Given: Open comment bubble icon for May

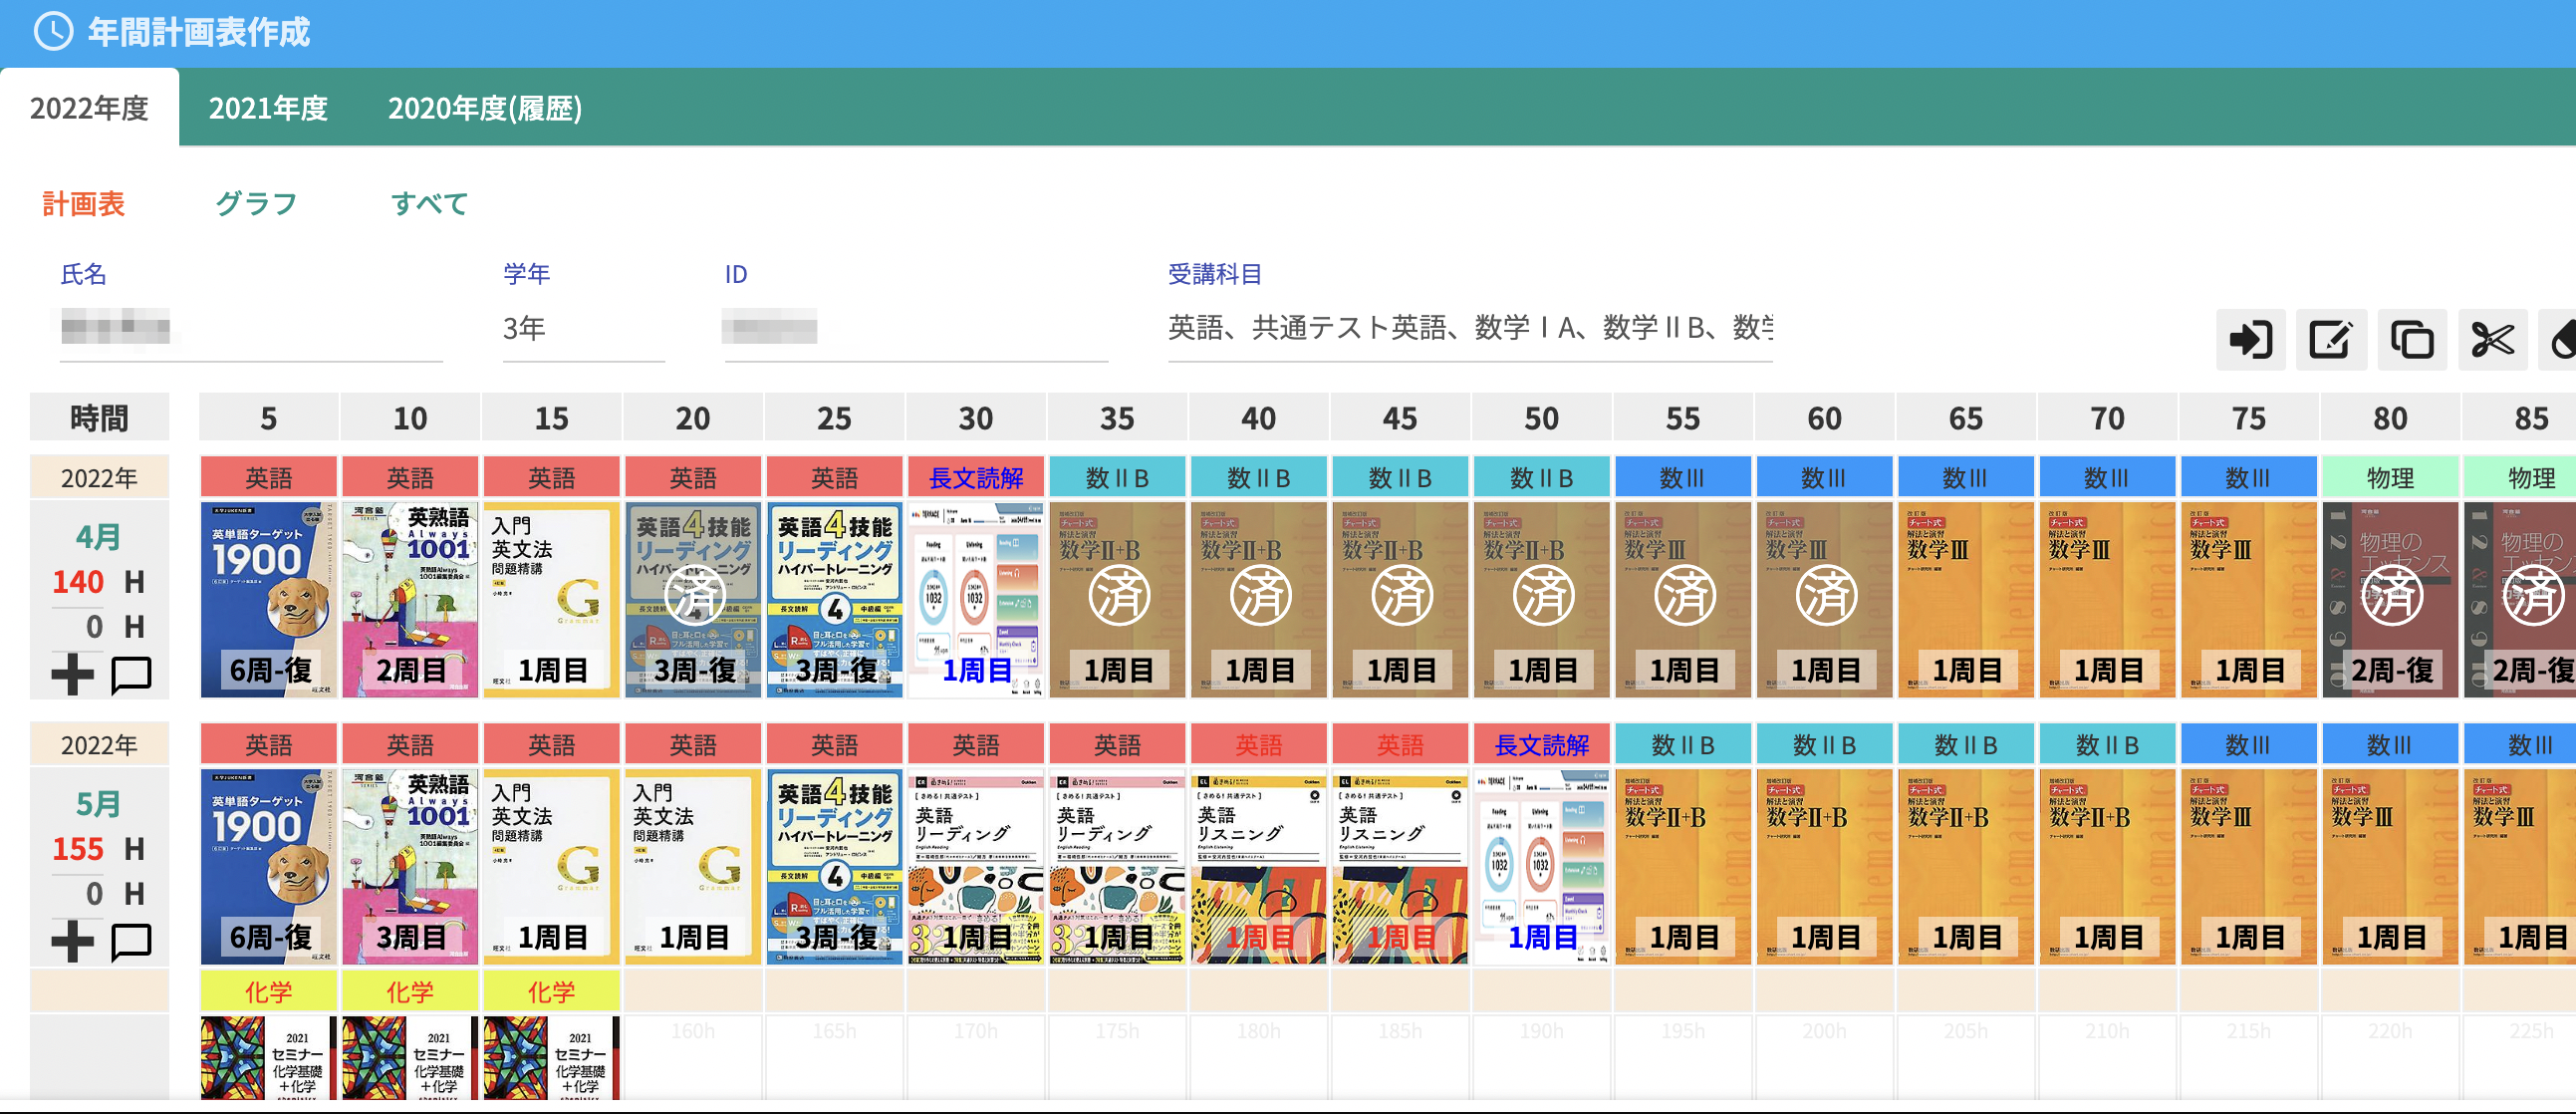Looking at the screenshot, I should point(131,941).
